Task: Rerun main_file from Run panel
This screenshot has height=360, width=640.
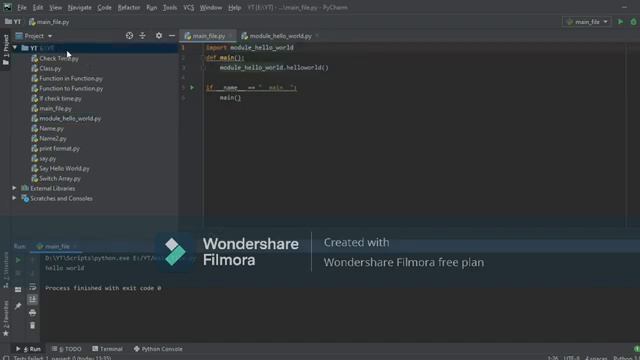Action: pyautogui.click(x=18, y=260)
